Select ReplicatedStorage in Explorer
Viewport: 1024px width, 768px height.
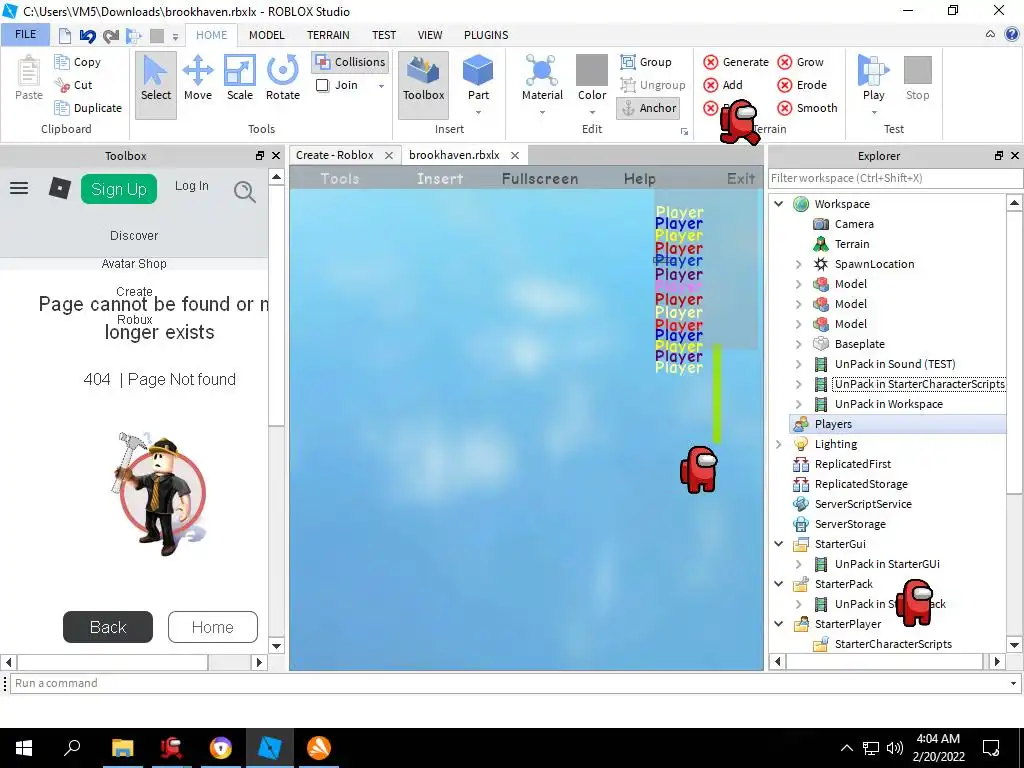(x=861, y=484)
